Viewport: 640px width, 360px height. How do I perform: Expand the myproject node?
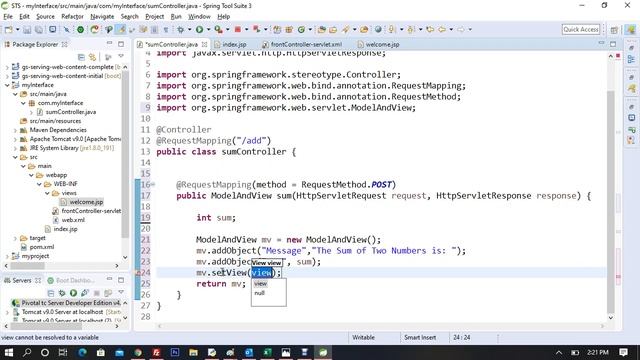point(7,256)
